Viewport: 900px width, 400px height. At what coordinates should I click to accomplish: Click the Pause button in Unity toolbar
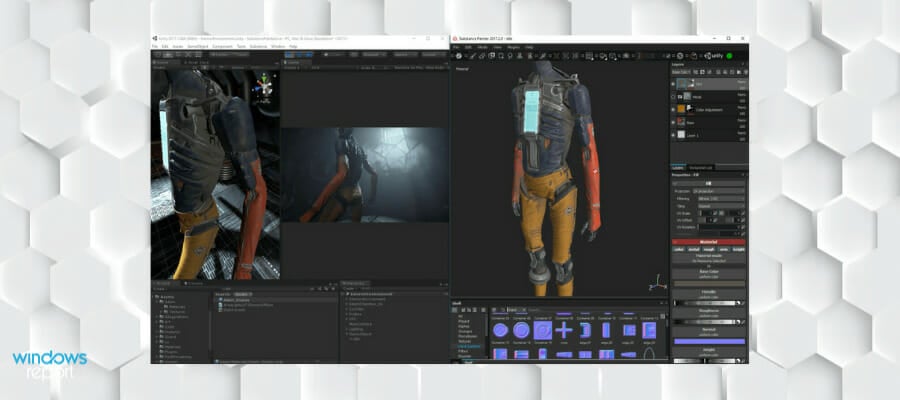click(298, 55)
